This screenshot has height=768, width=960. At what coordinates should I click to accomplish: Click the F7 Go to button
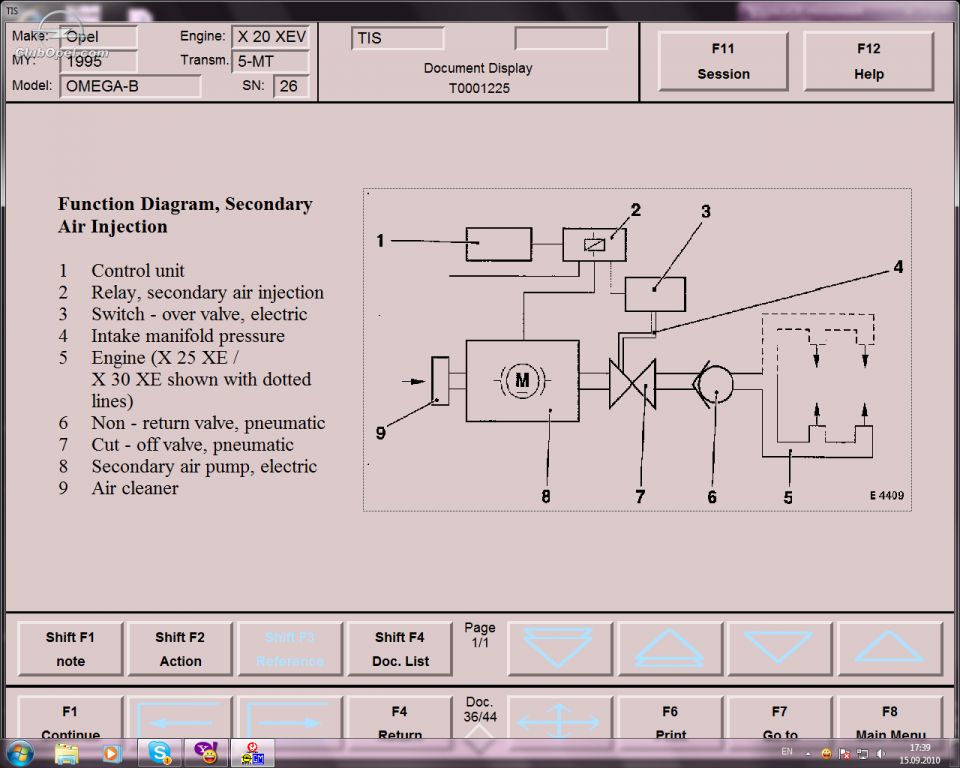point(779,718)
